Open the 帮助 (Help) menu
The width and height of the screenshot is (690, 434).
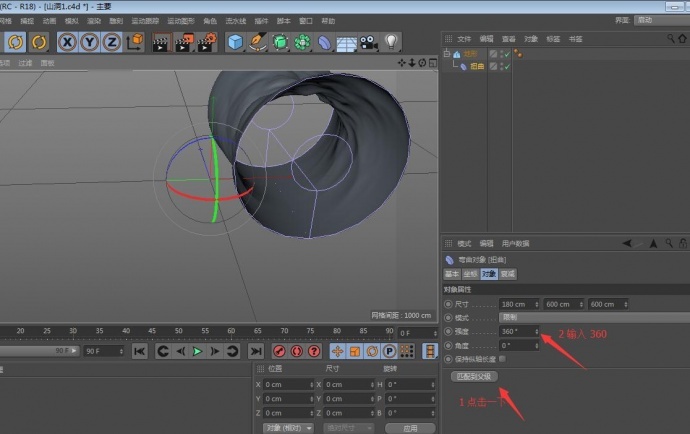coord(328,21)
